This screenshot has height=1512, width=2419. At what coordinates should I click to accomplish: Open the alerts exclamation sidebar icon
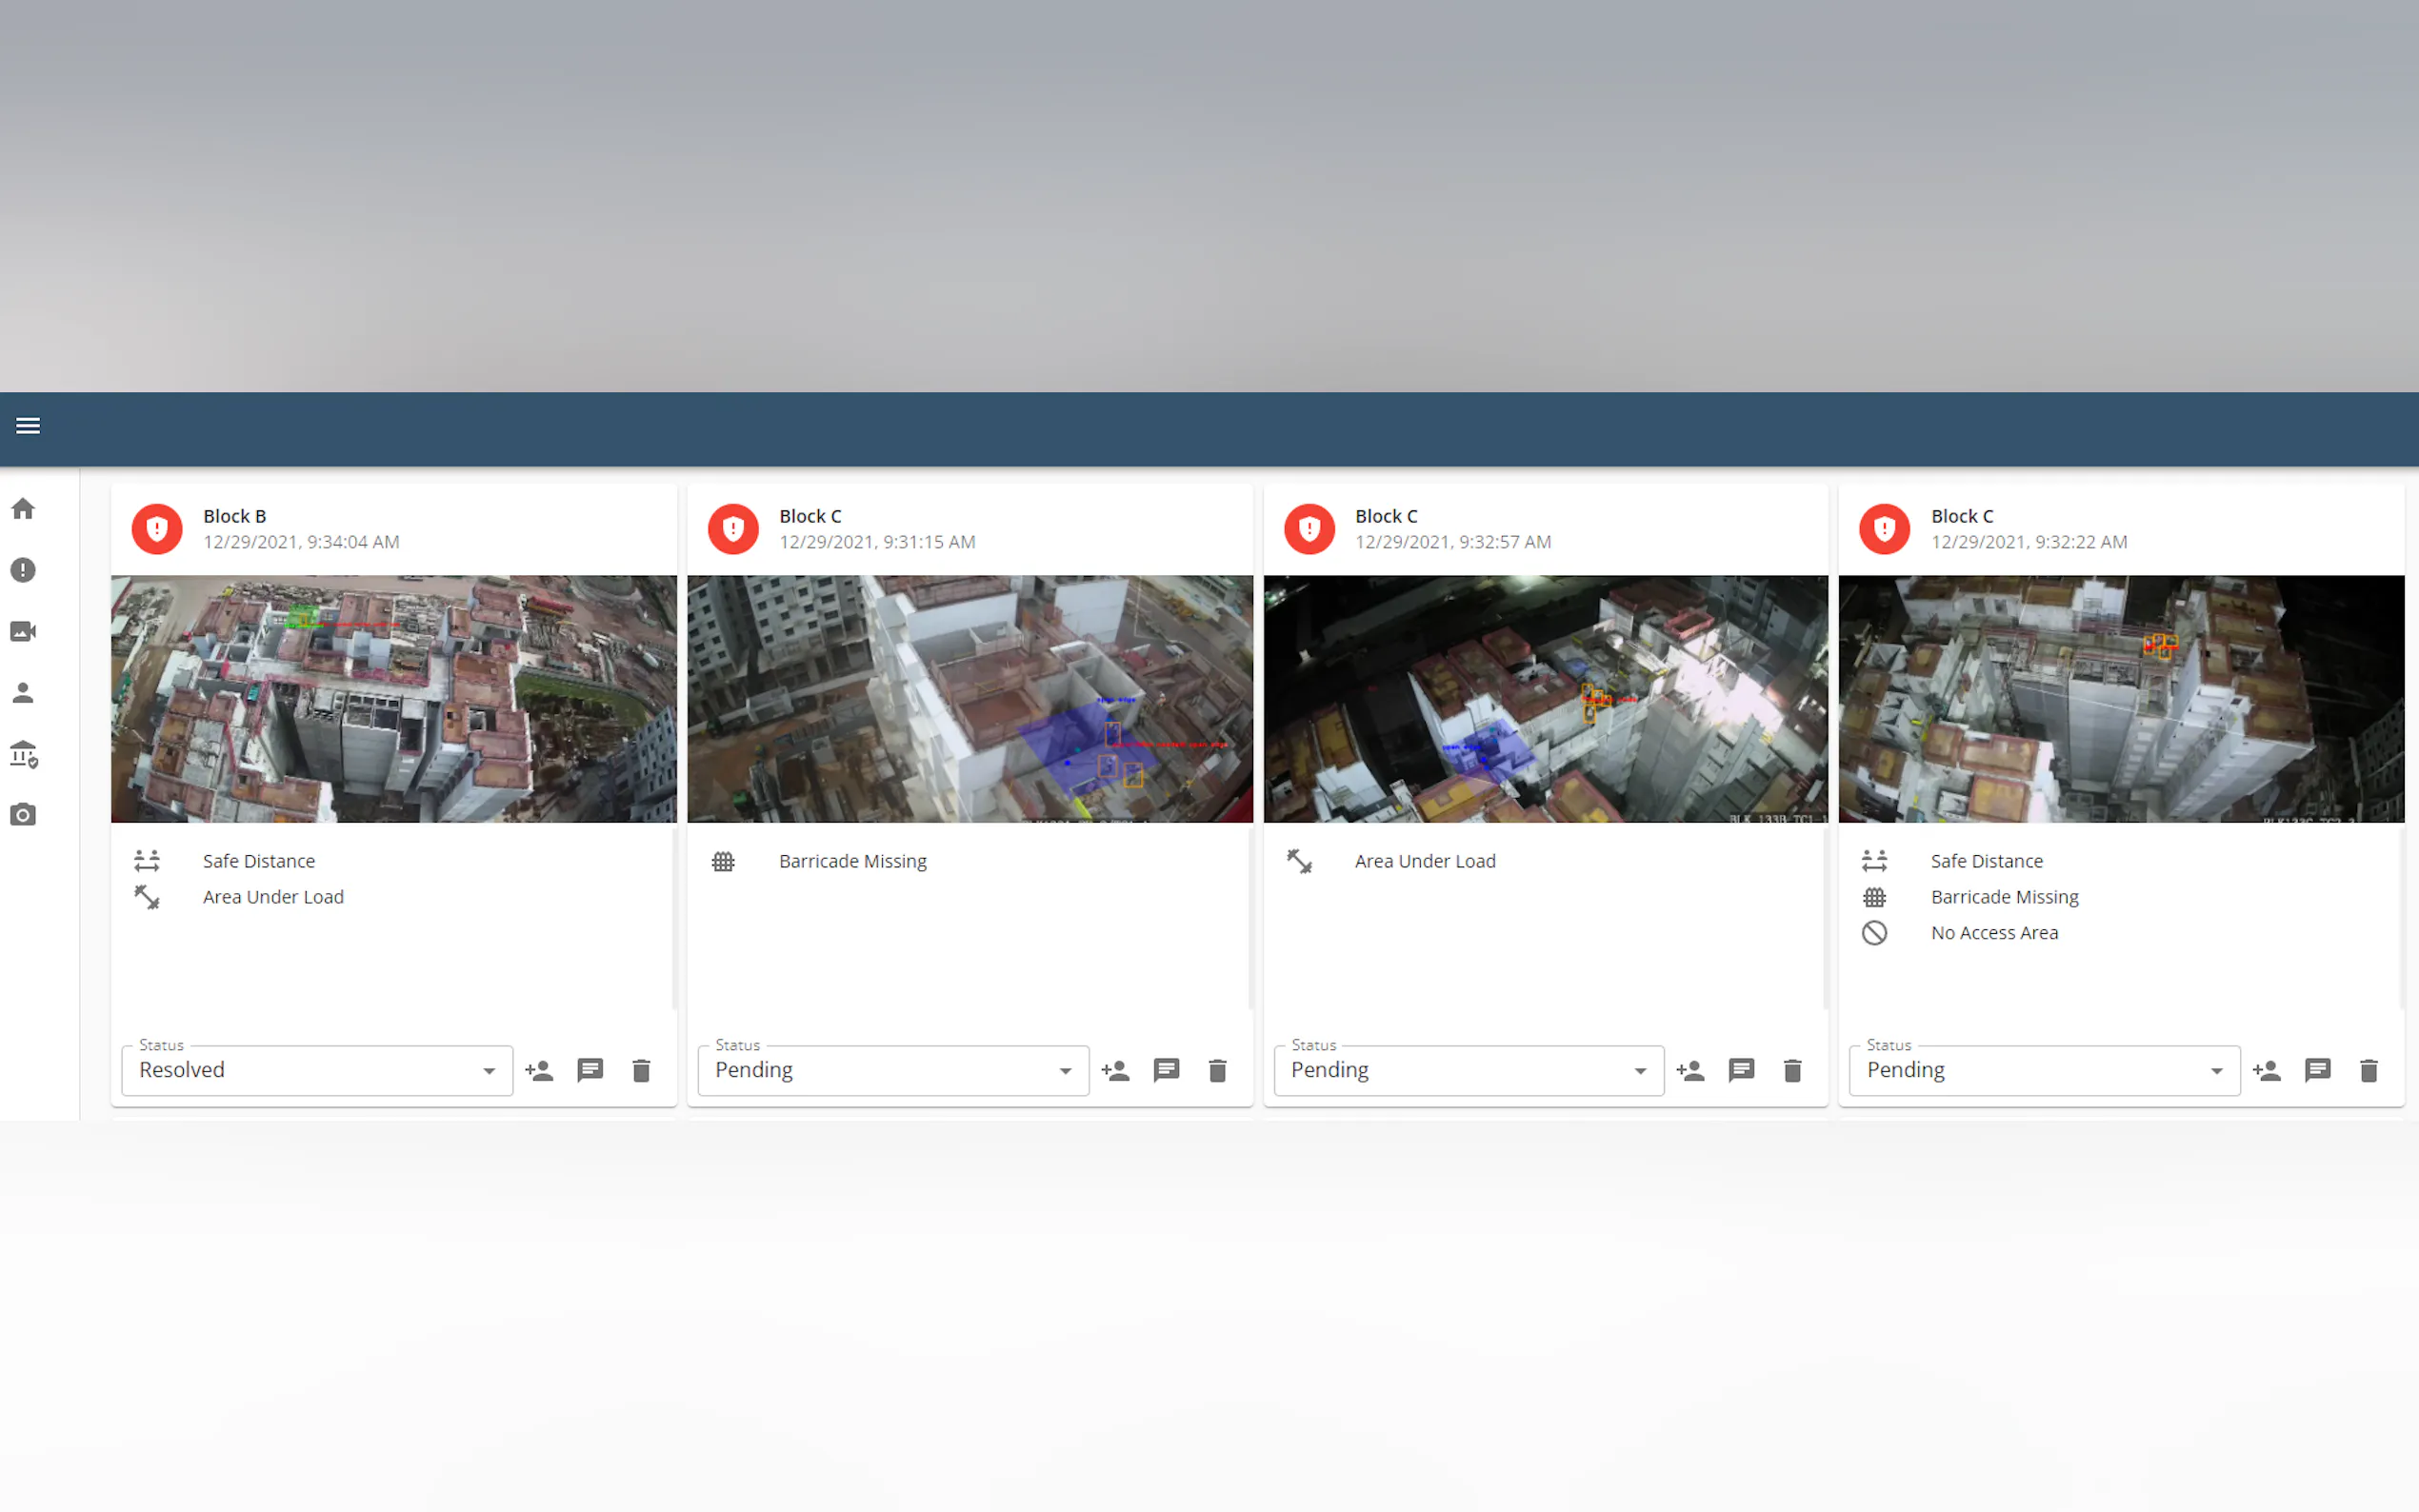(23, 570)
